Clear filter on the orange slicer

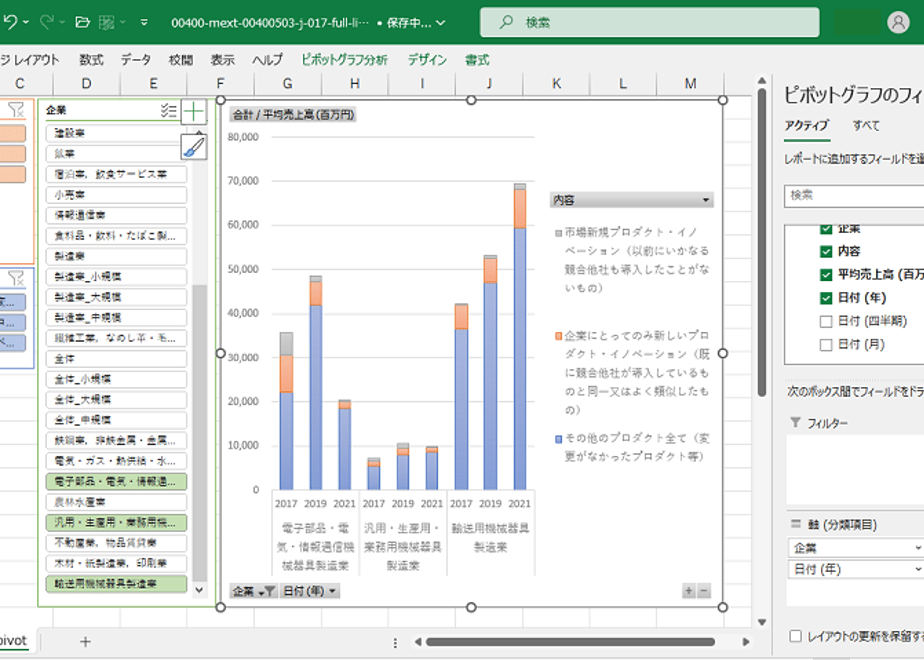[16, 110]
